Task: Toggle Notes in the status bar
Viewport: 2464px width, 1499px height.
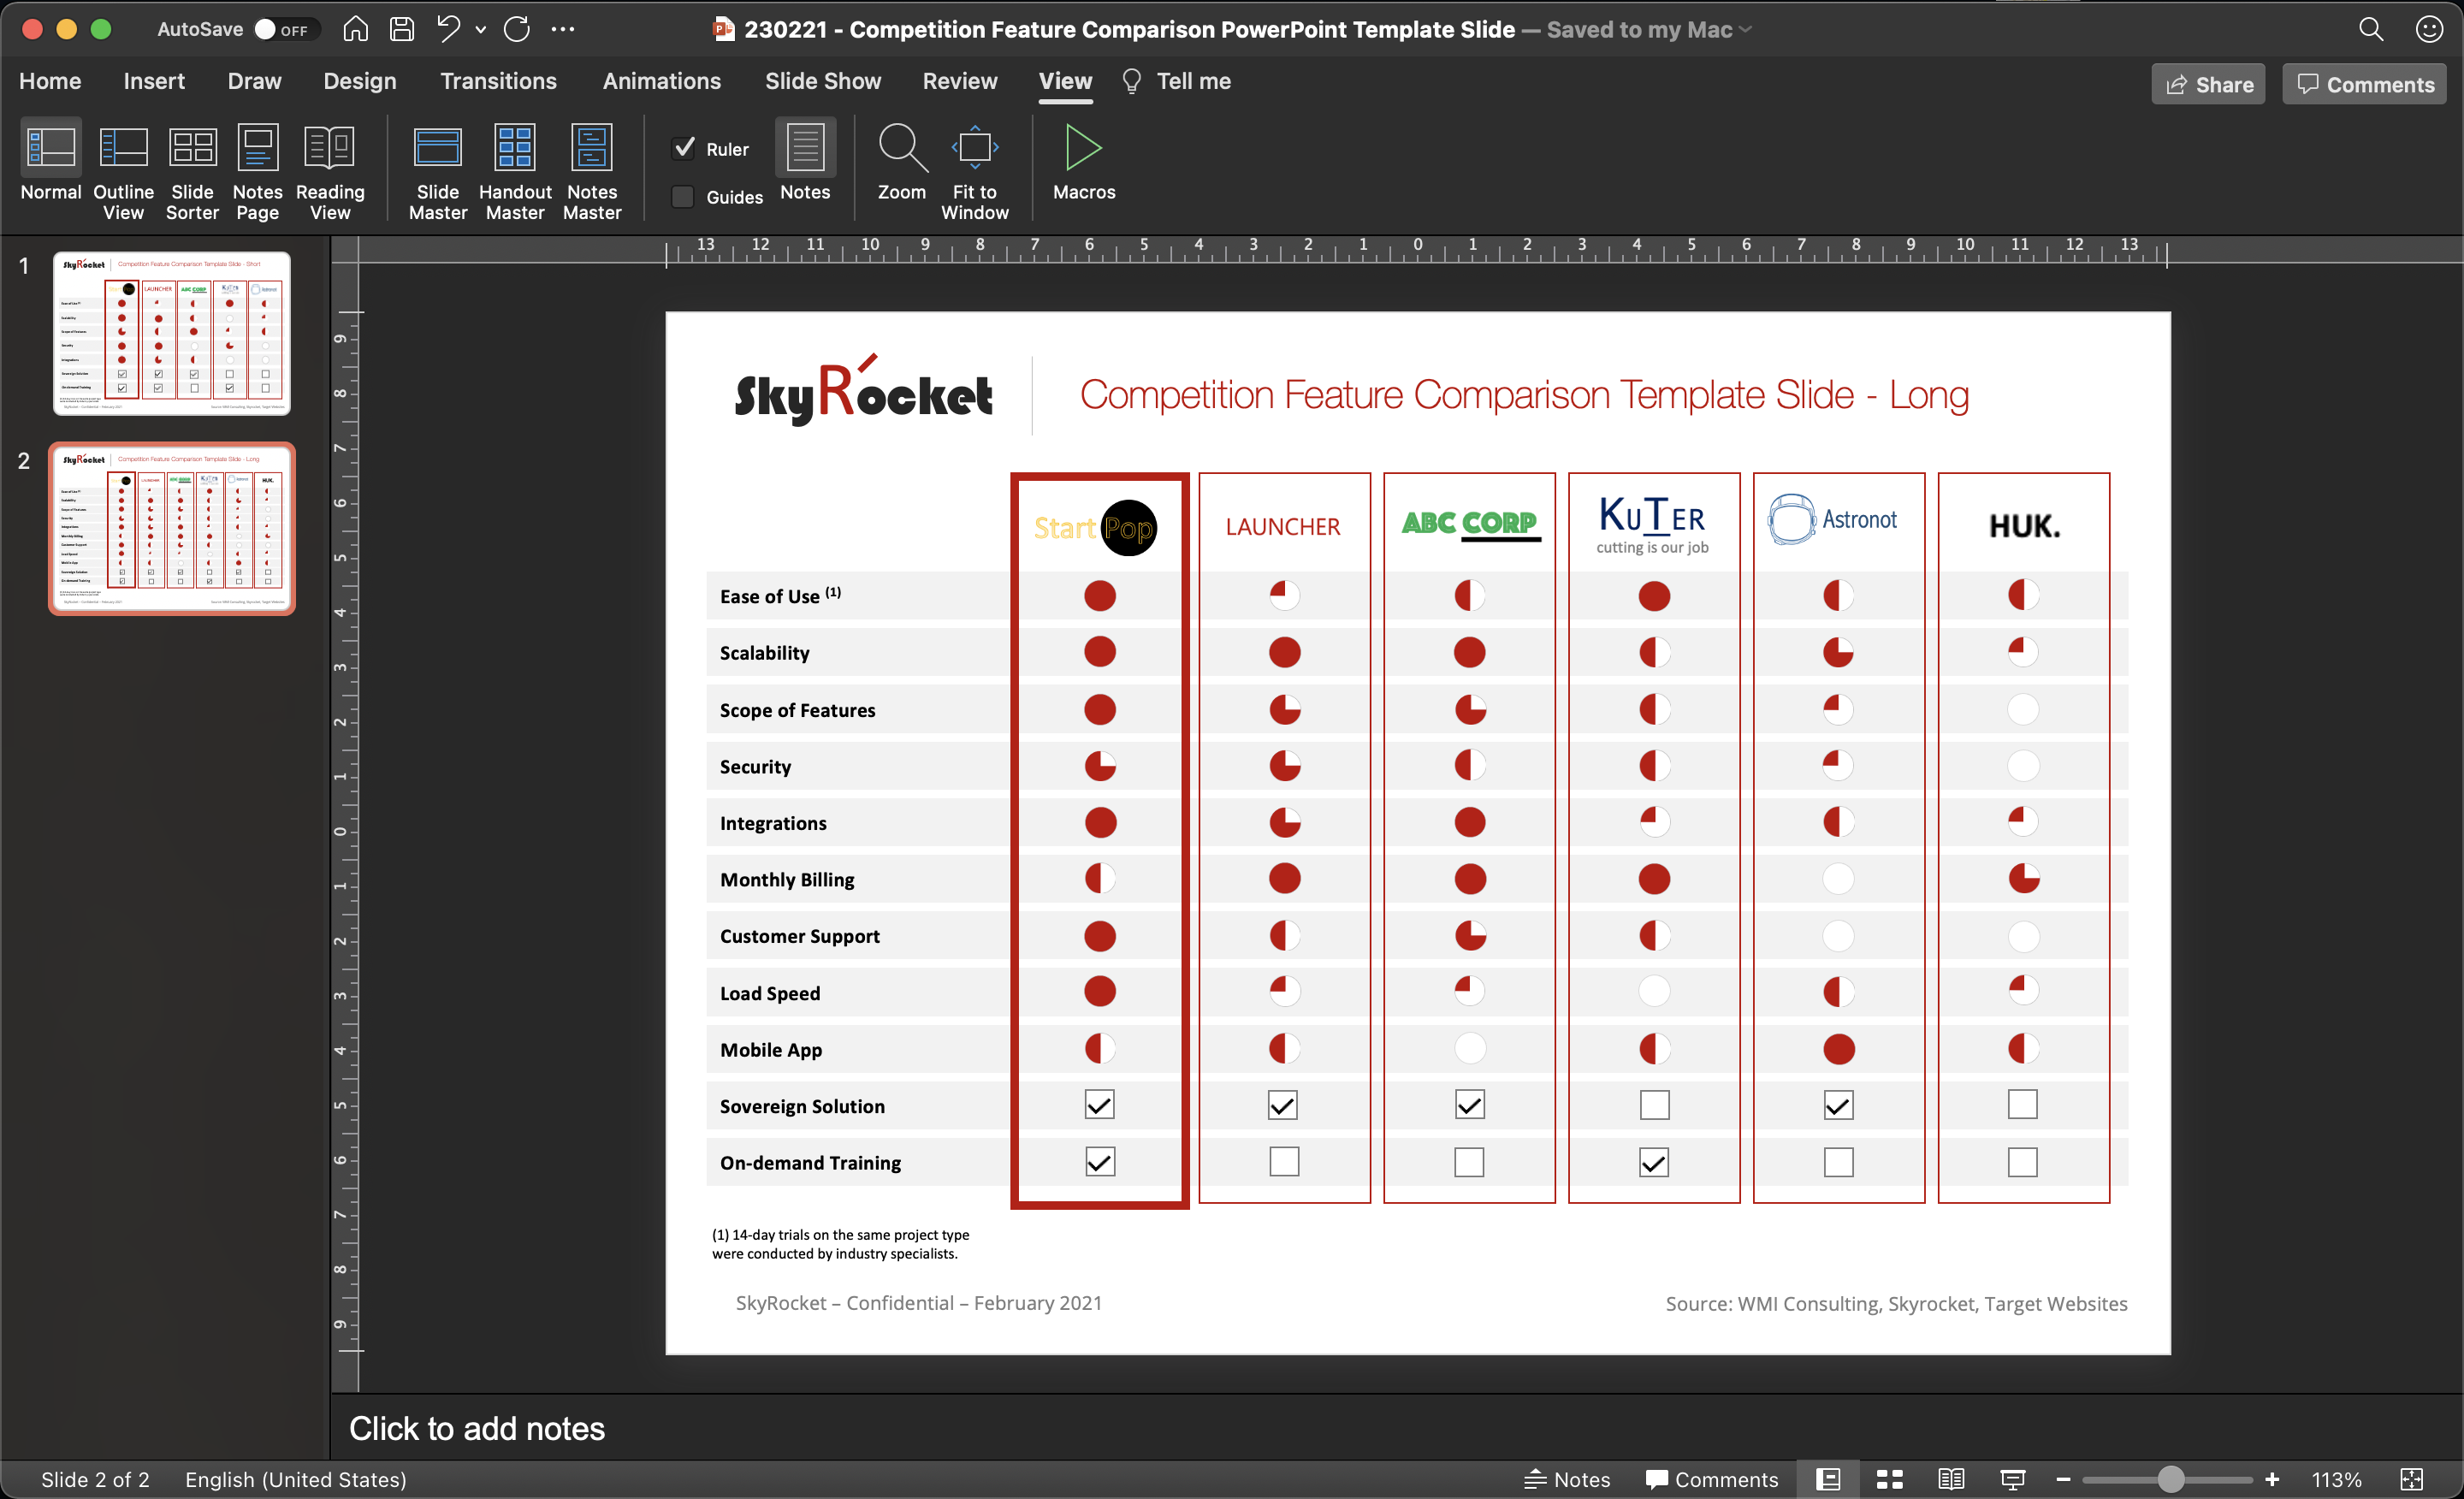Action: point(1566,1479)
